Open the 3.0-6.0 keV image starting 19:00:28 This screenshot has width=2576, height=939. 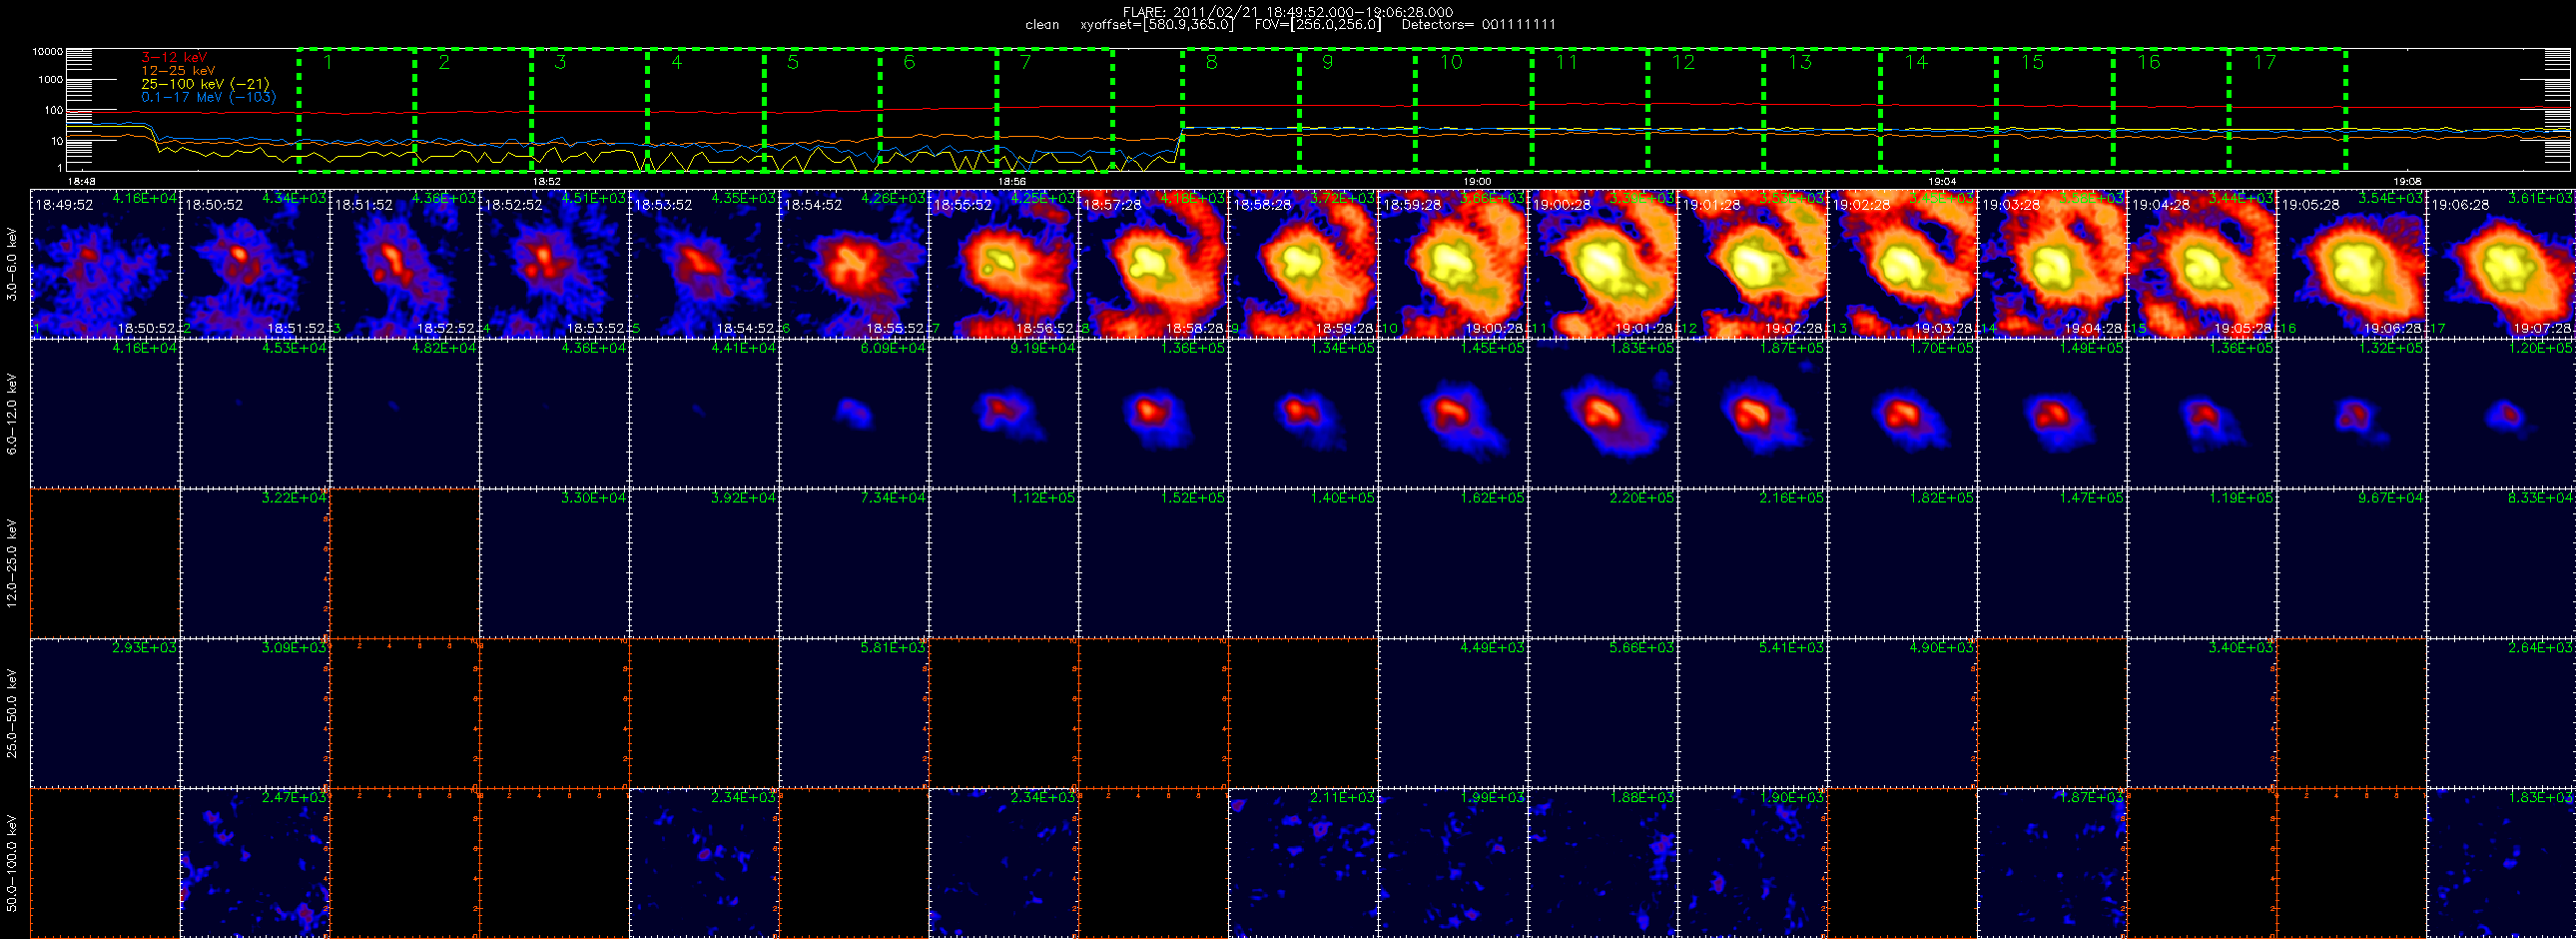pyautogui.click(x=1603, y=263)
